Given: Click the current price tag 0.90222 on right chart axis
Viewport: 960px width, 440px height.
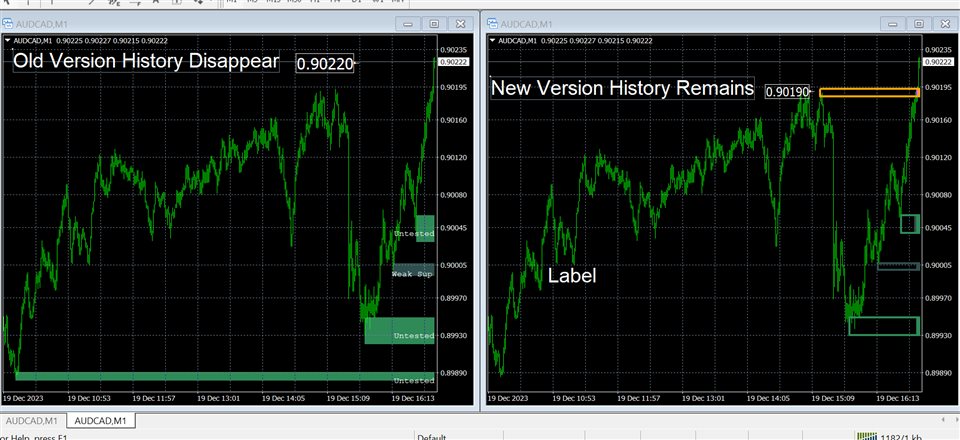Looking at the screenshot, I should pyautogui.click(x=938, y=62).
